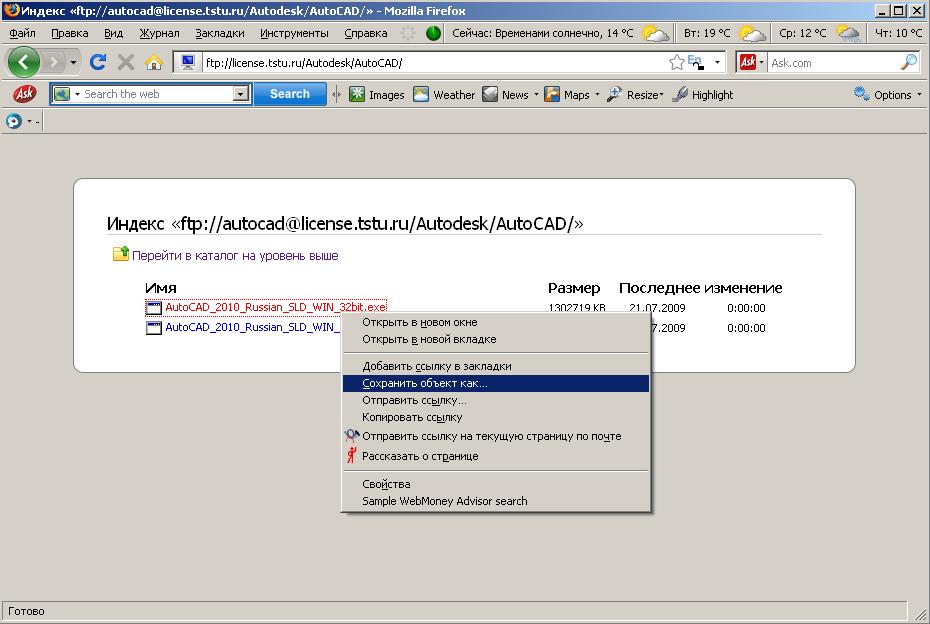930x624 pixels.
Task: Open the Ask toolbar Options menu
Action: coord(888,94)
